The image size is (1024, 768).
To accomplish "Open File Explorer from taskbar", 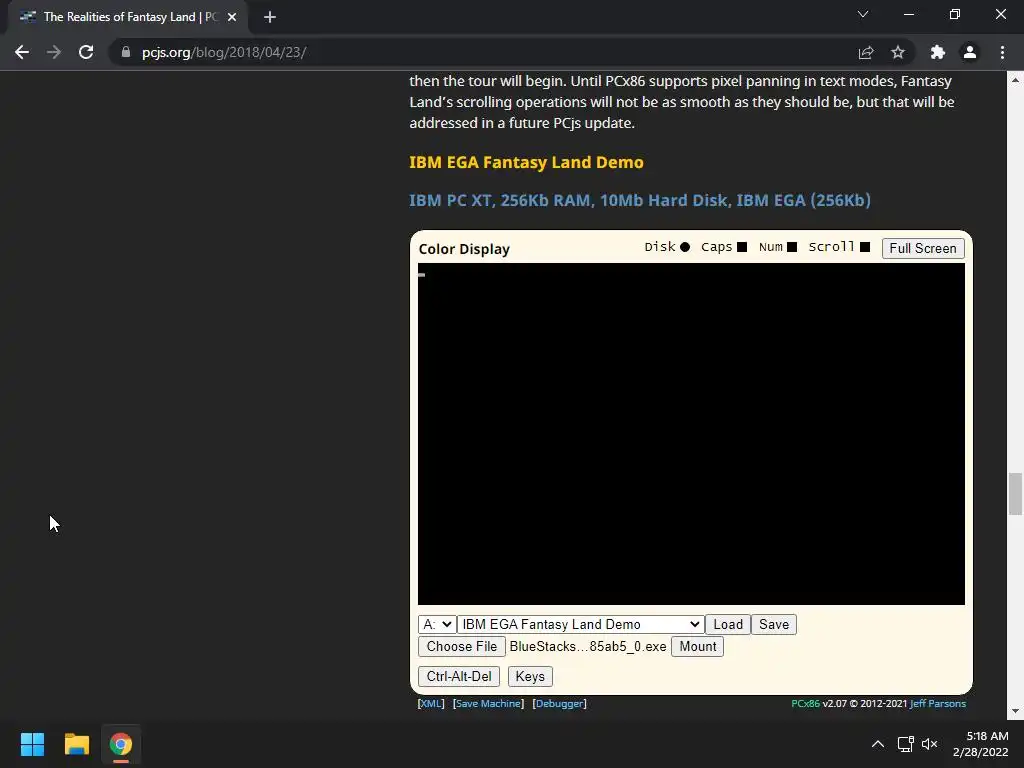I will pyautogui.click(x=76, y=744).
